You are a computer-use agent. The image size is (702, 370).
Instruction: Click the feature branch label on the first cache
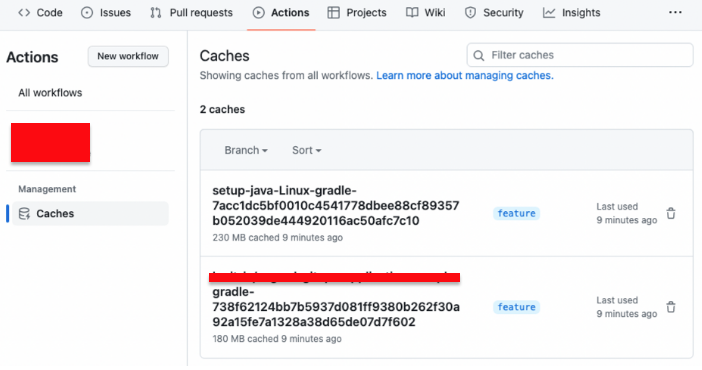click(516, 214)
